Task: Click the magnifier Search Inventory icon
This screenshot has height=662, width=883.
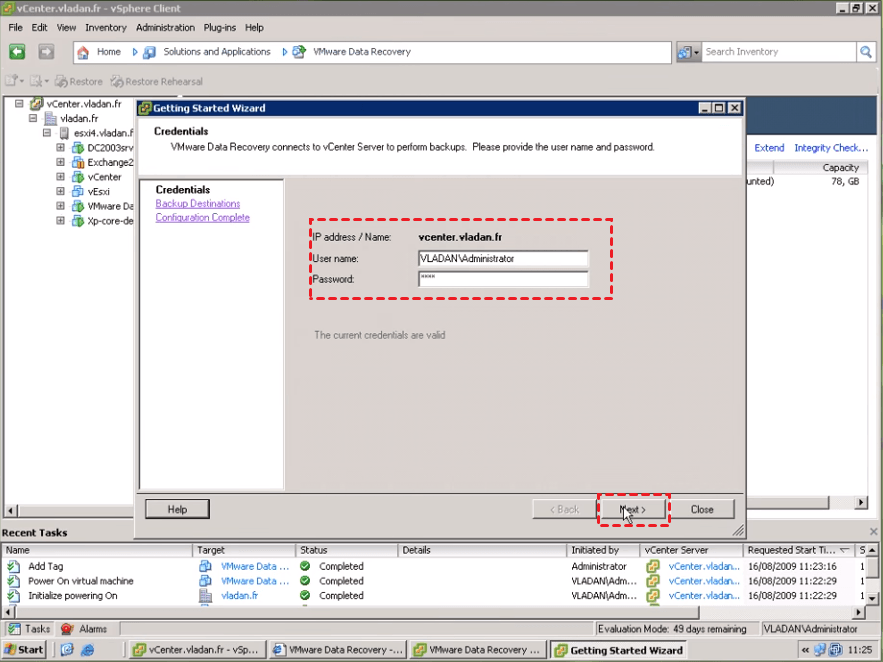Action: coord(866,52)
